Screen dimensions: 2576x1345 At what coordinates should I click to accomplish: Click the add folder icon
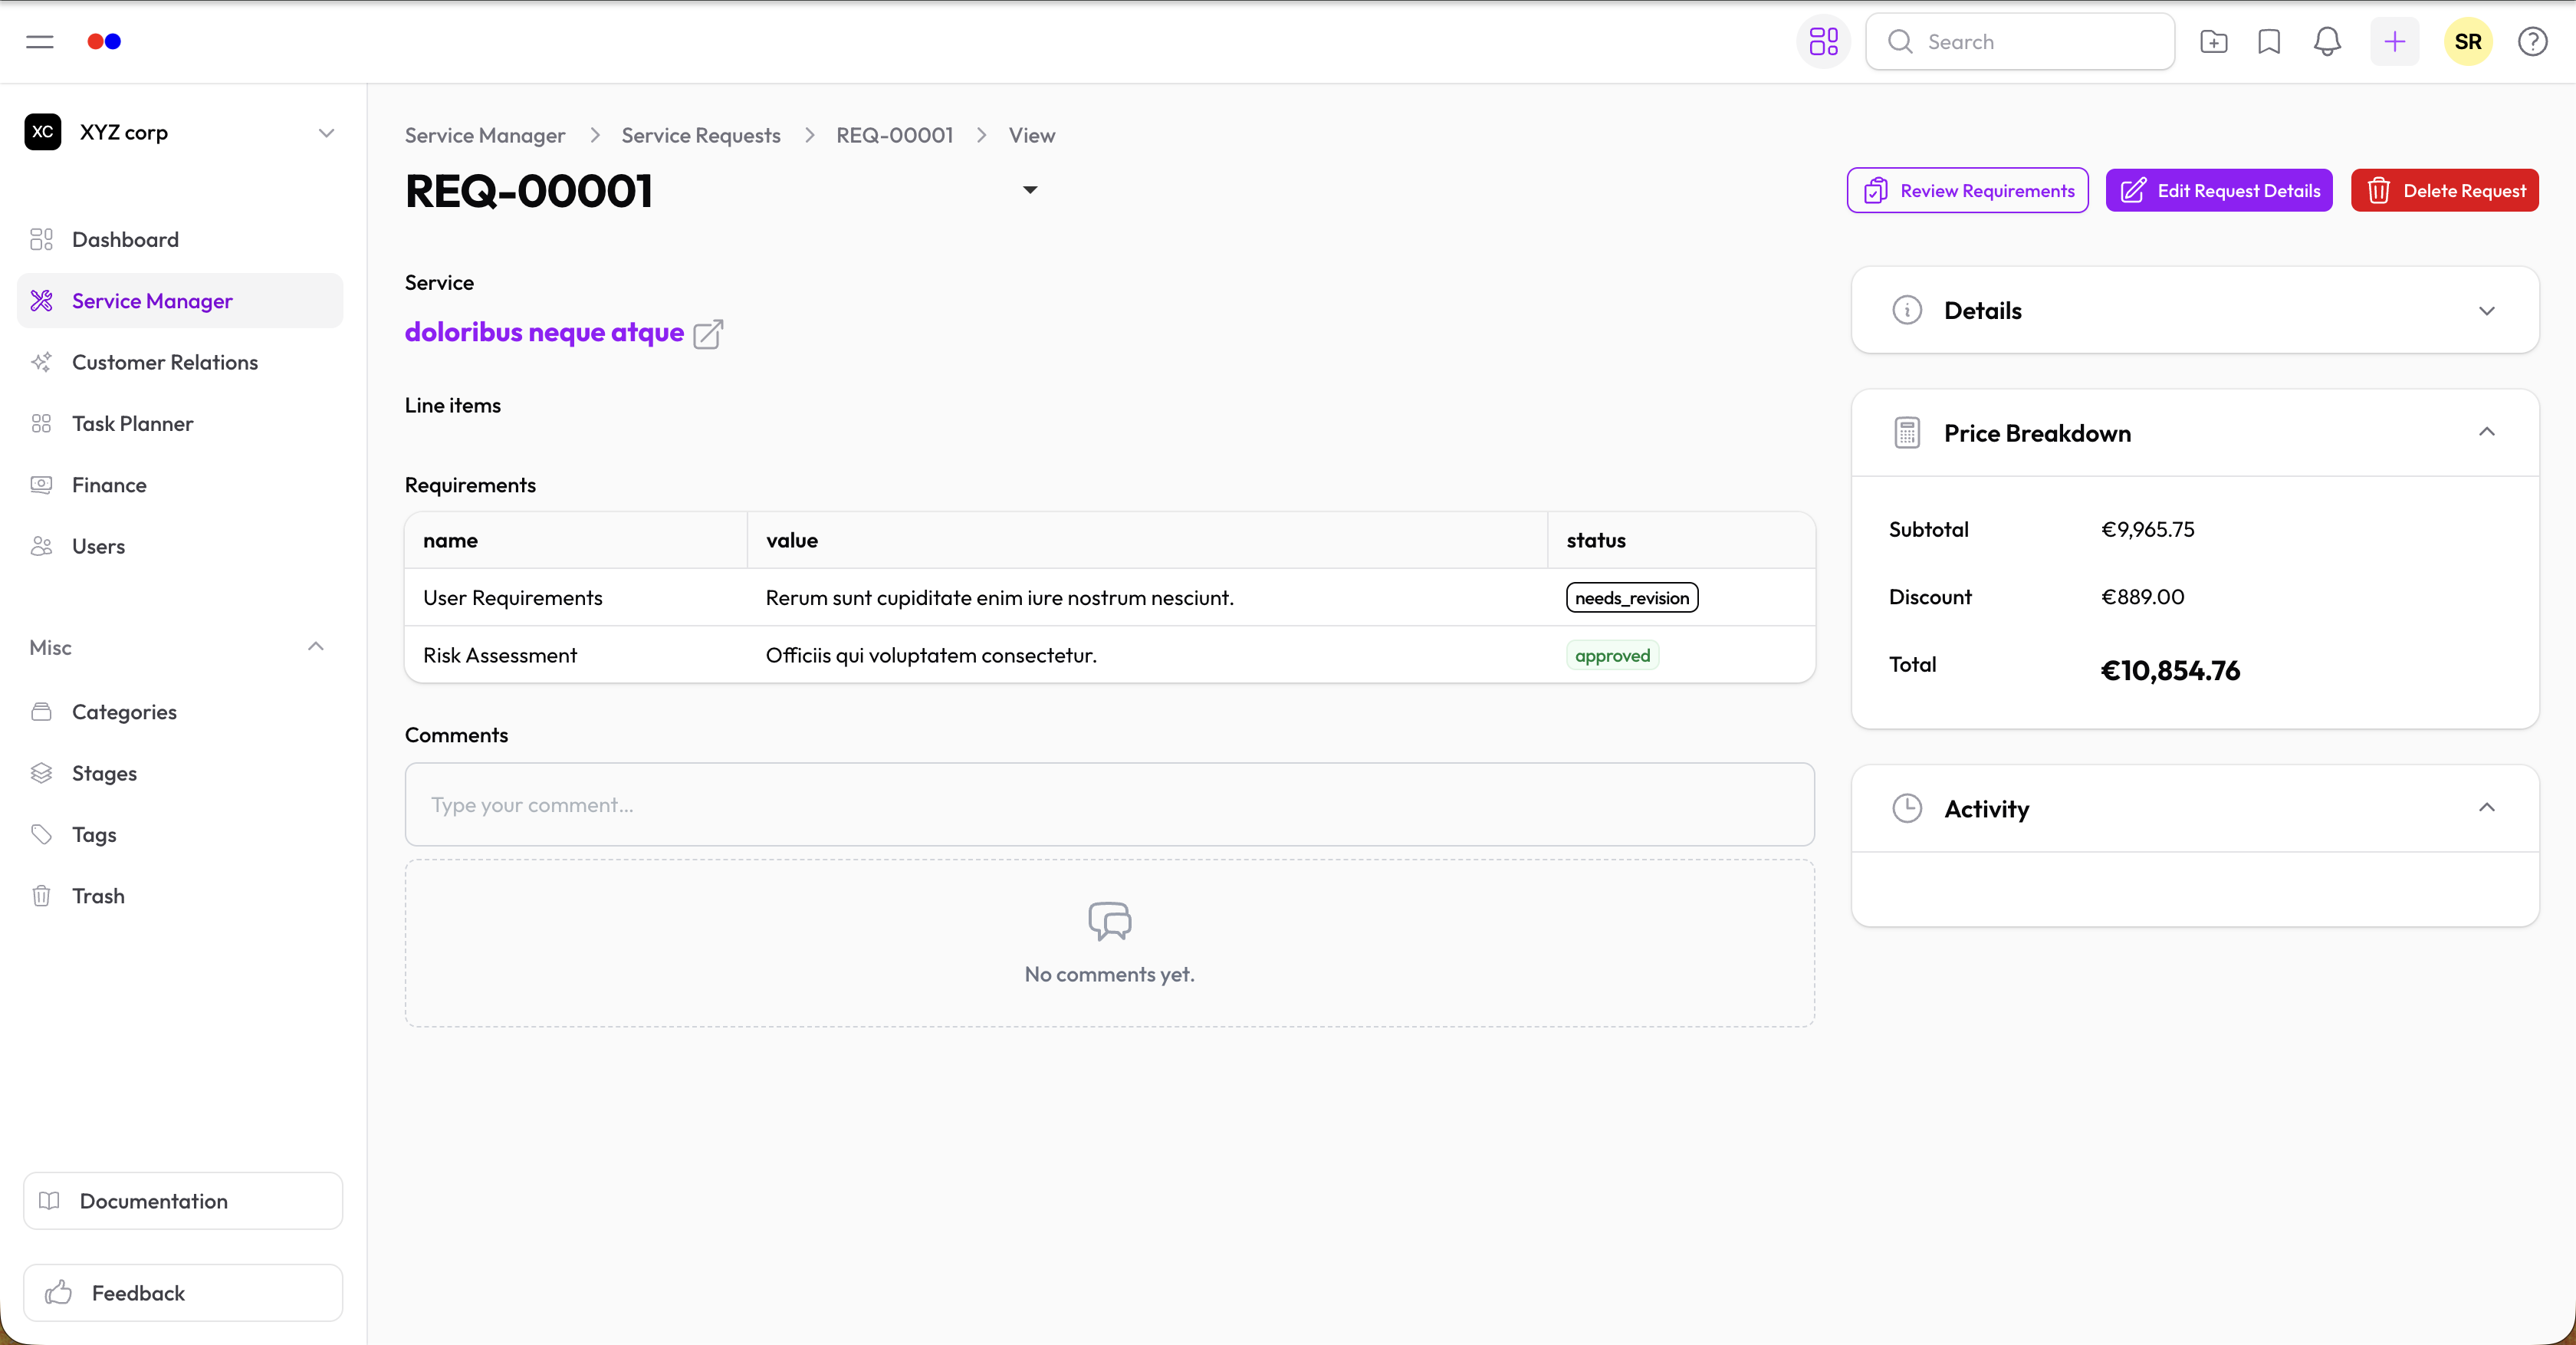point(2213,42)
